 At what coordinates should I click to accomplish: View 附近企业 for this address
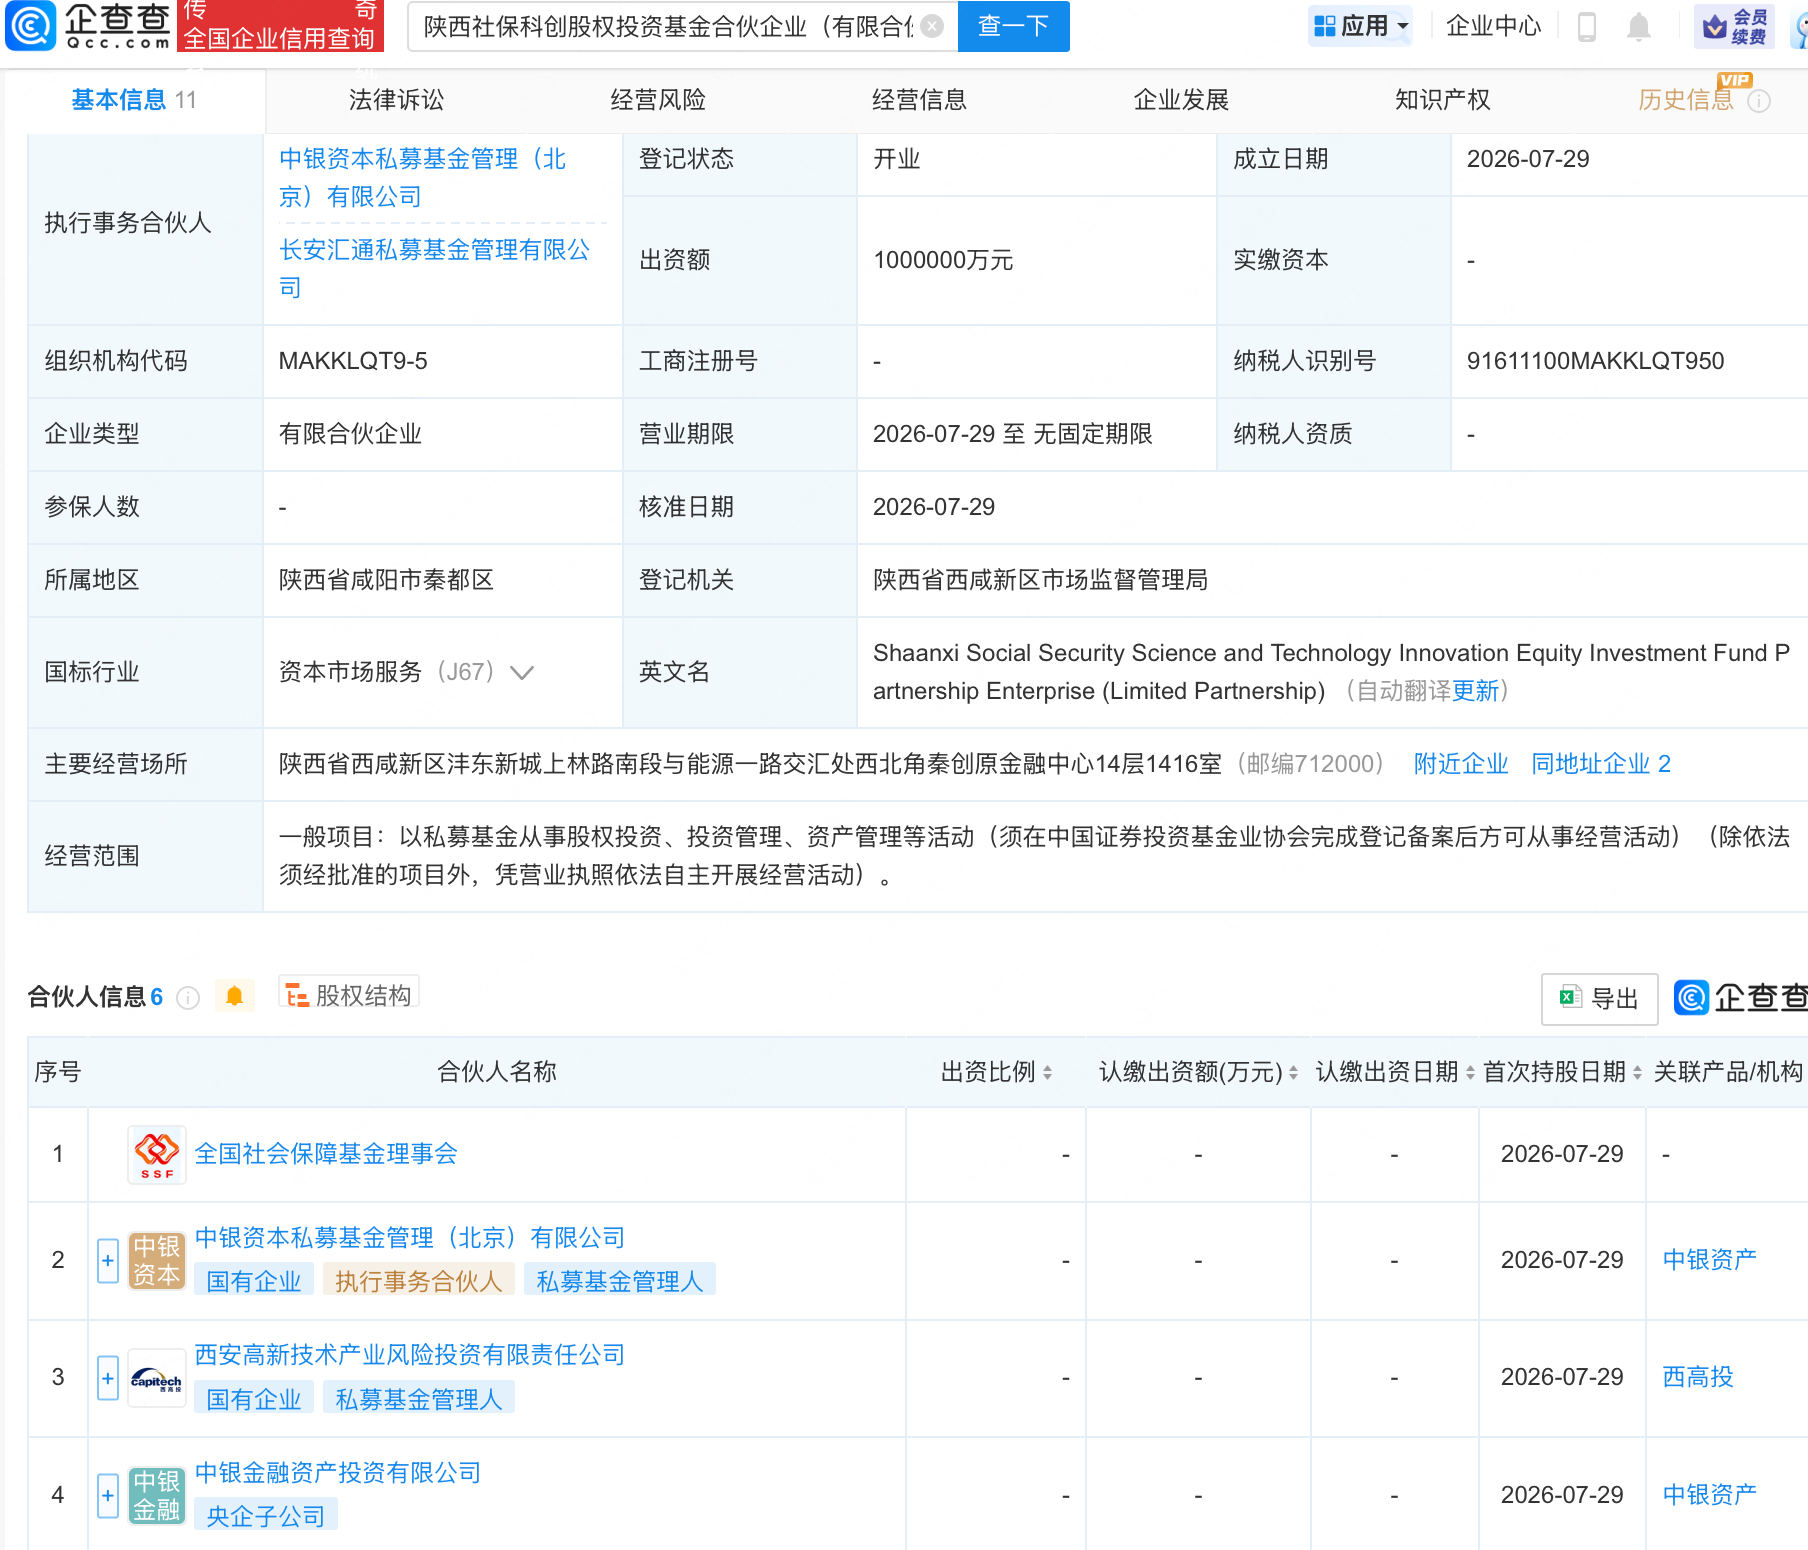coord(1461,764)
